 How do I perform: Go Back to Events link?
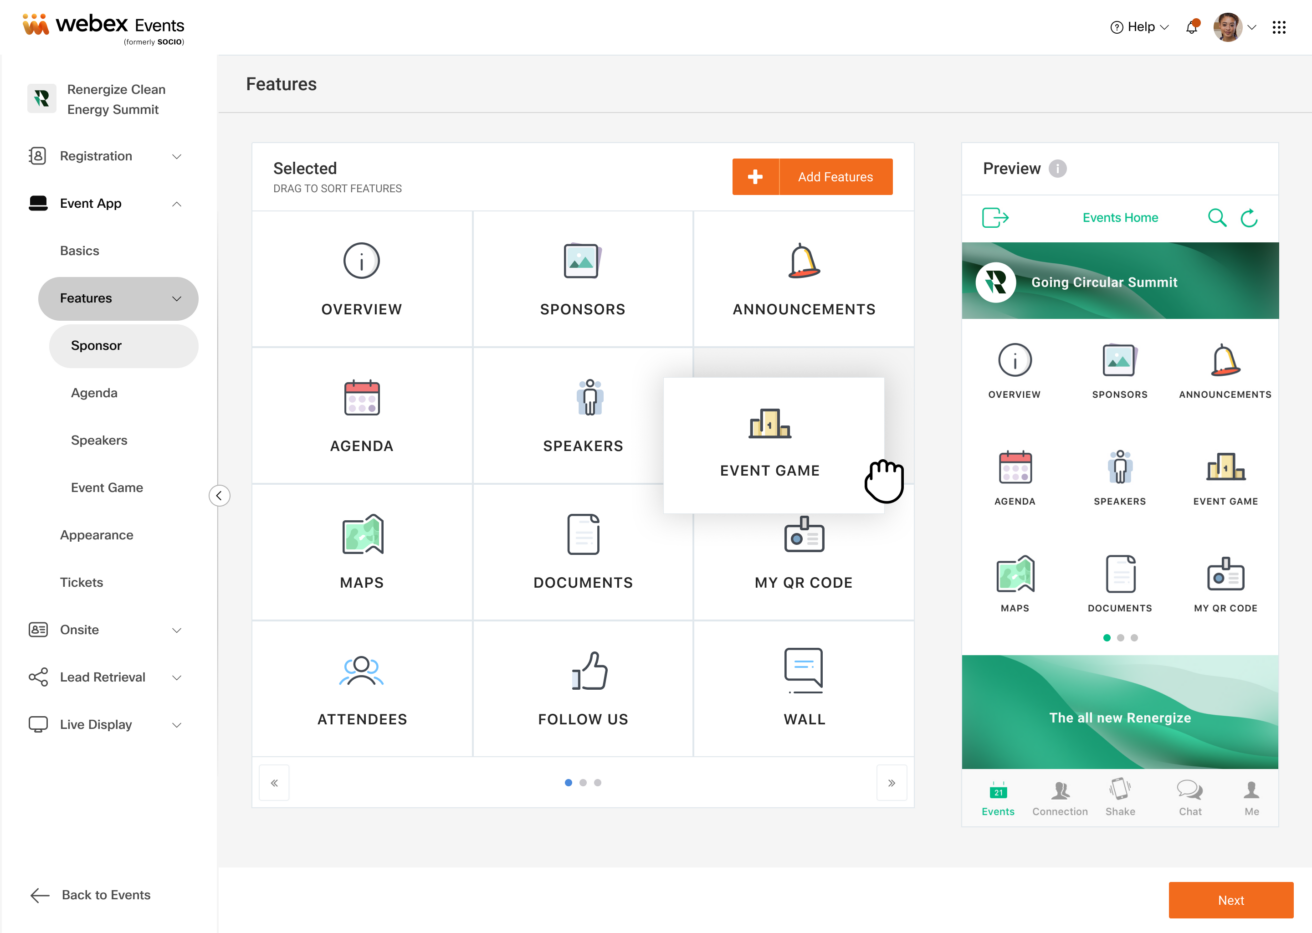(90, 896)
